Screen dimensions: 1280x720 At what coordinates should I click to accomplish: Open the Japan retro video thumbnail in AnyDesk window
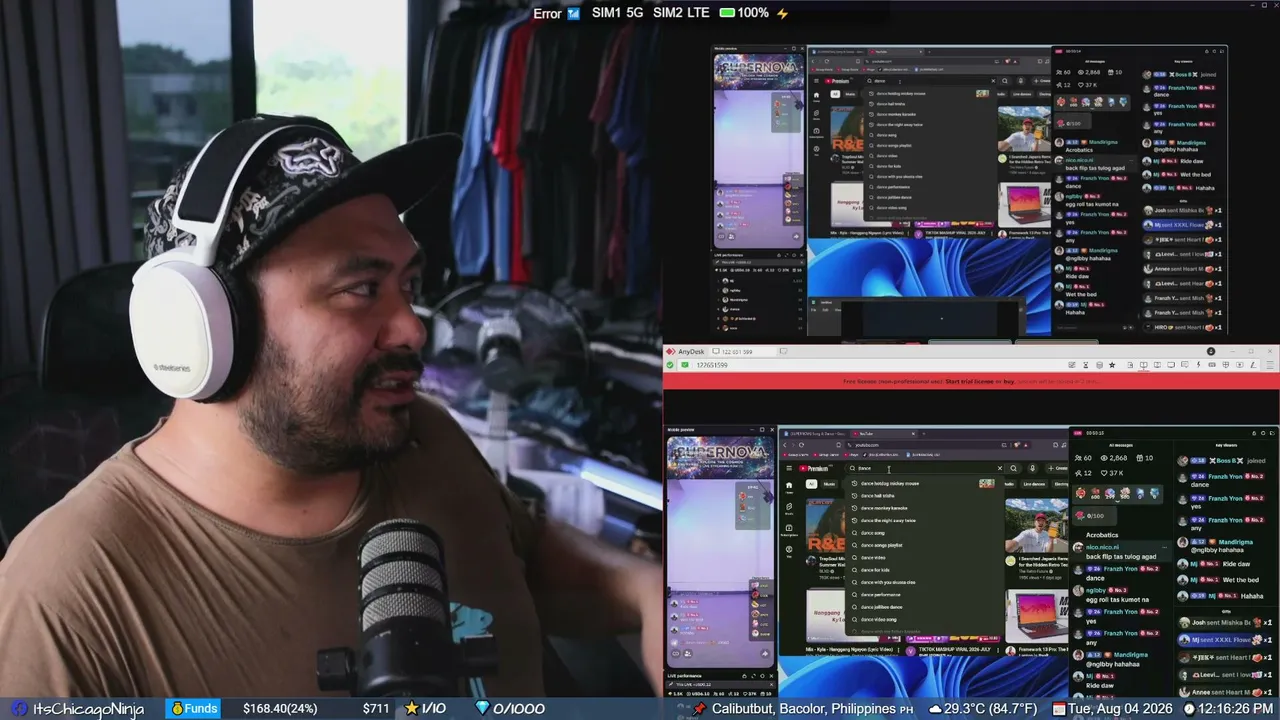click(x=1036, y=523)
